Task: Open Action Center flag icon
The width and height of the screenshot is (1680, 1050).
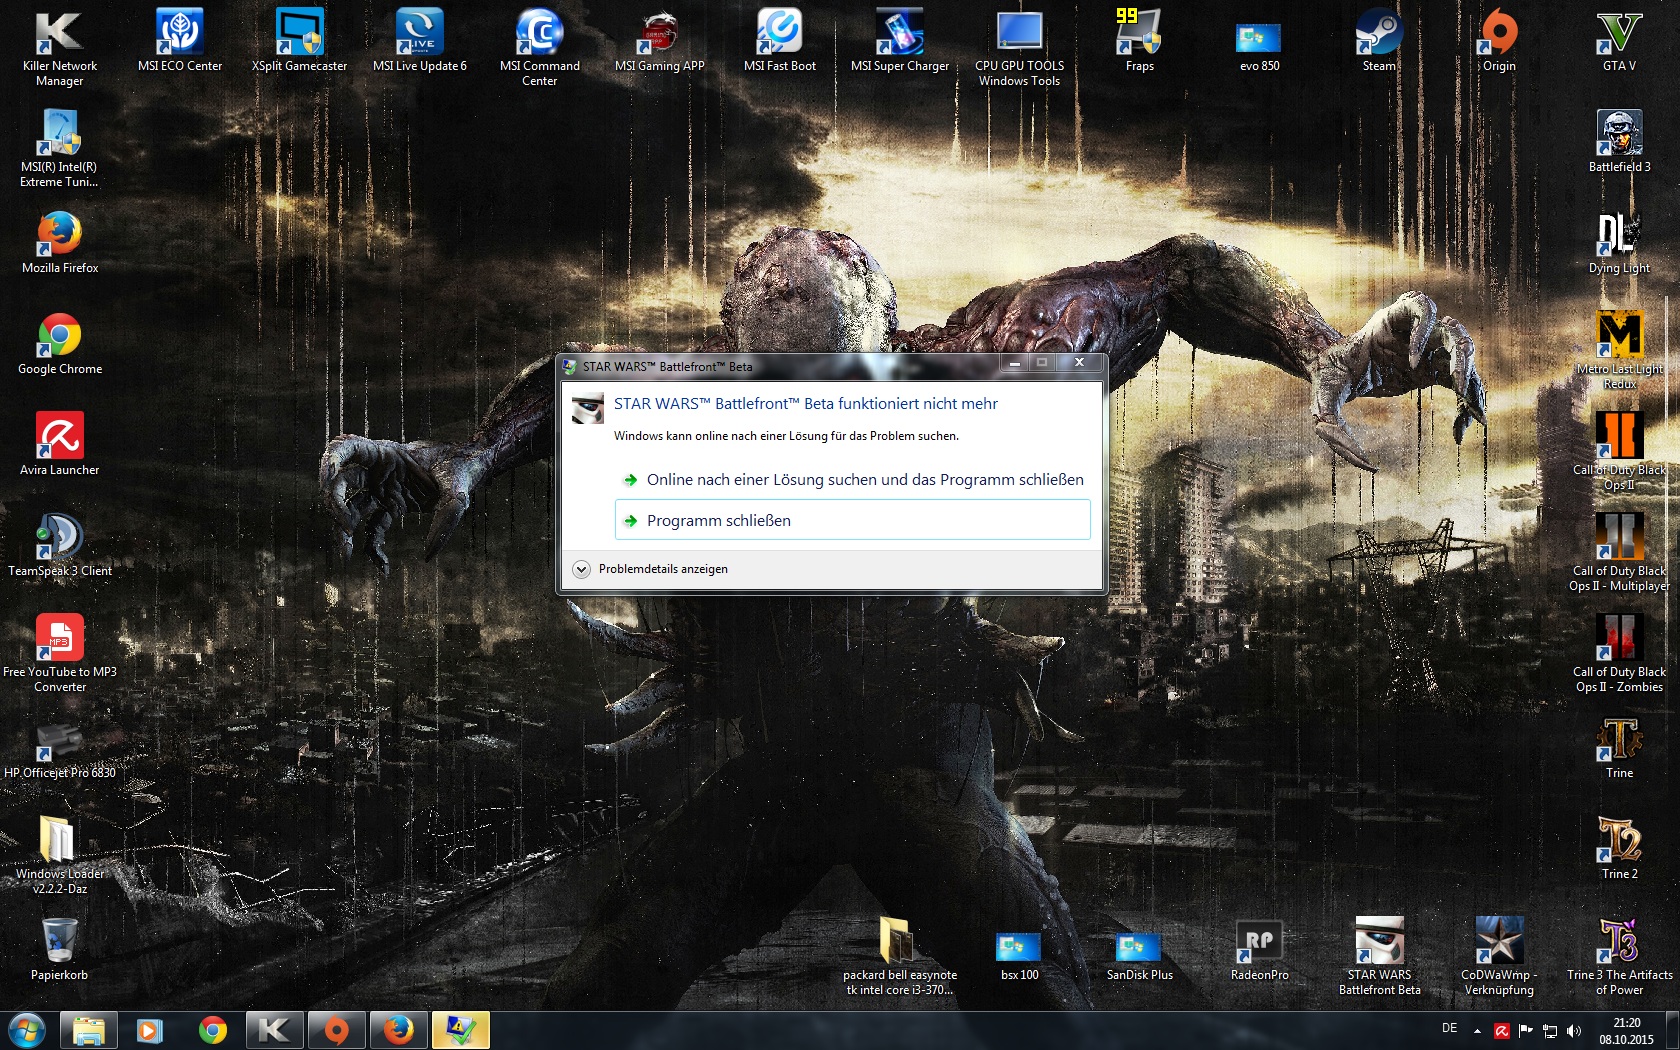Action: click(1525, 1031)
